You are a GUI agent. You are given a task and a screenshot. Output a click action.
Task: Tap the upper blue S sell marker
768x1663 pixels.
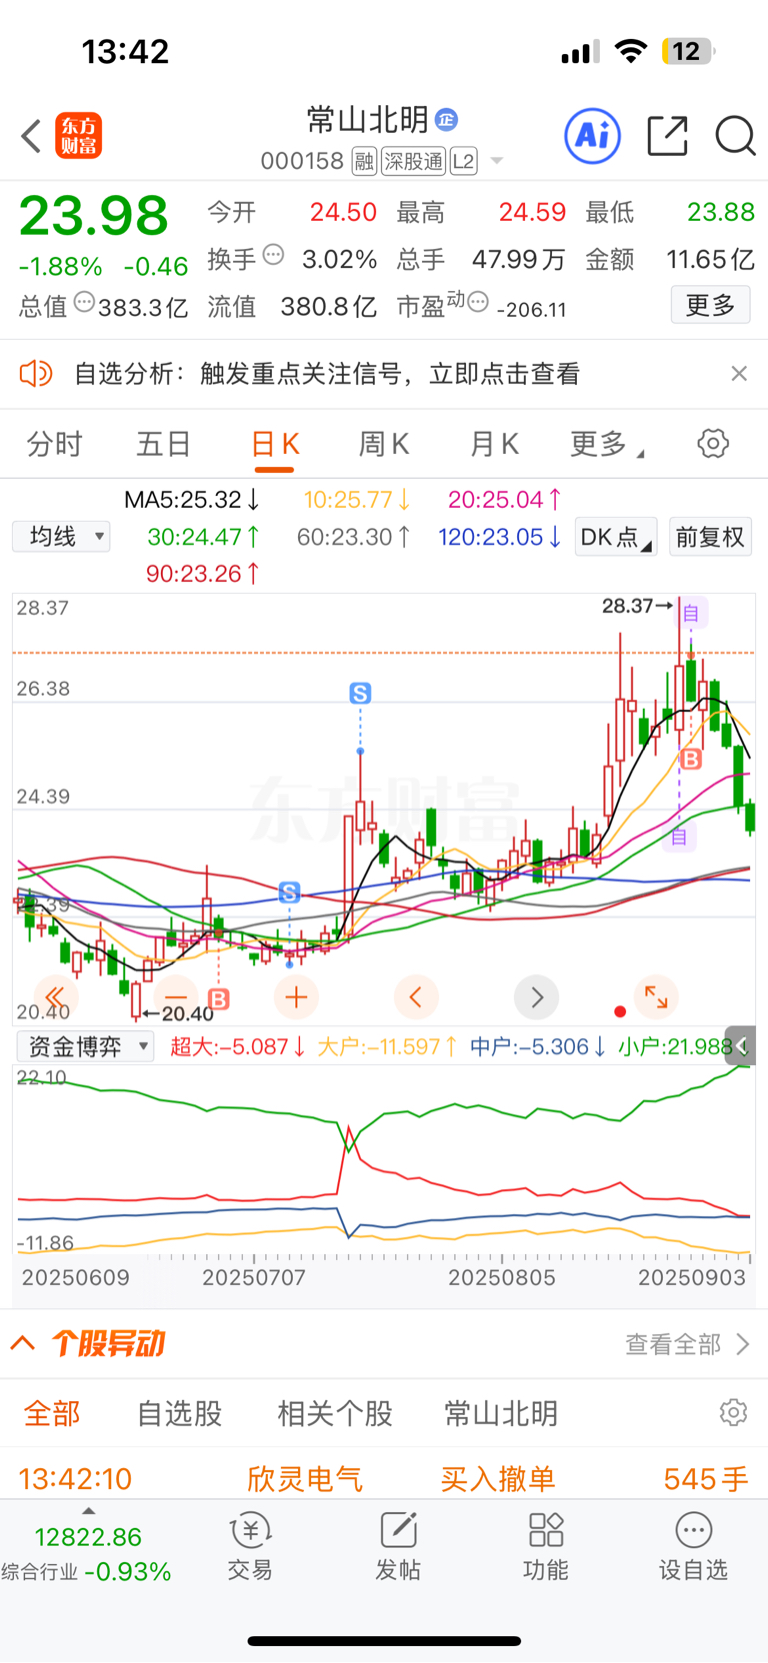(x=360, y=693)
